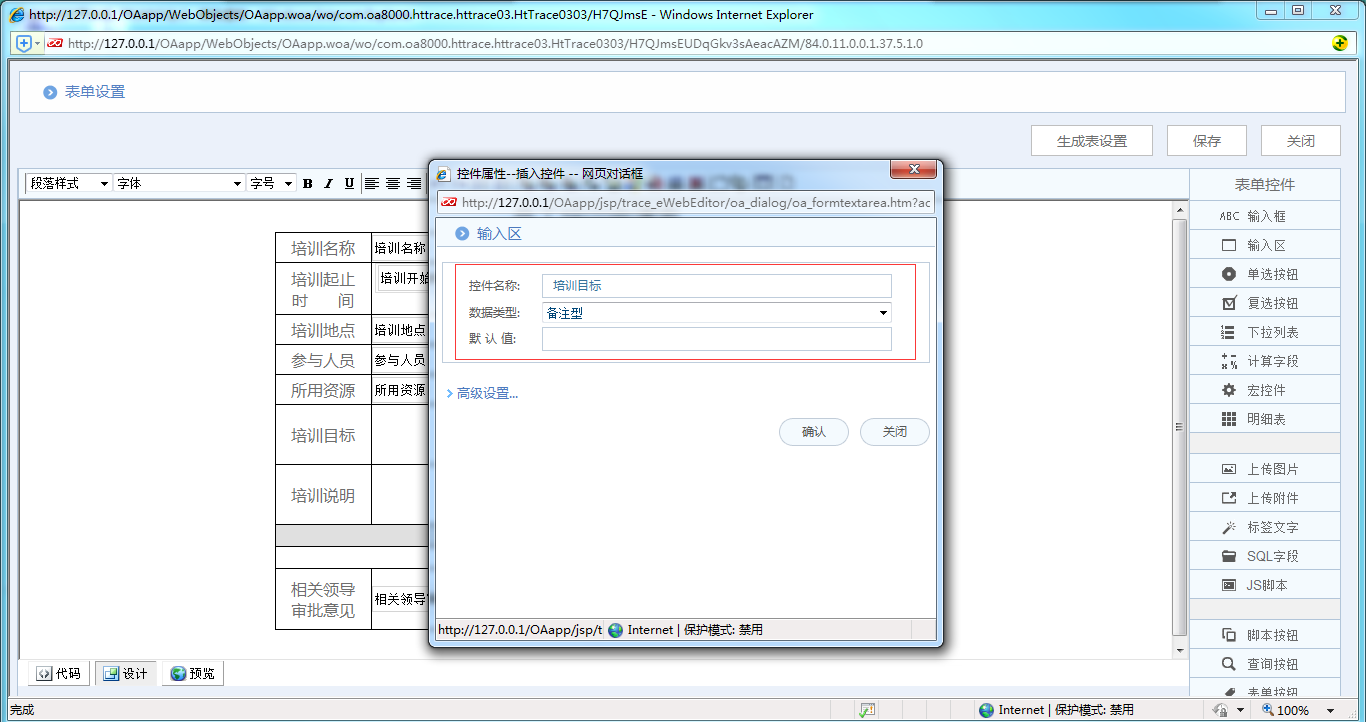Insert a 计算字段 control
The image size is (1366, 722).
click(x=1264, y=360)
